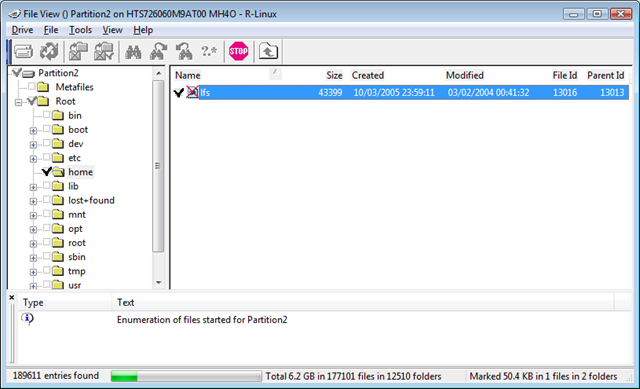Click the tree scrollbar down arrow
Image resolution: width=640 pixels, height=389 pixels.
pos(158,282)
